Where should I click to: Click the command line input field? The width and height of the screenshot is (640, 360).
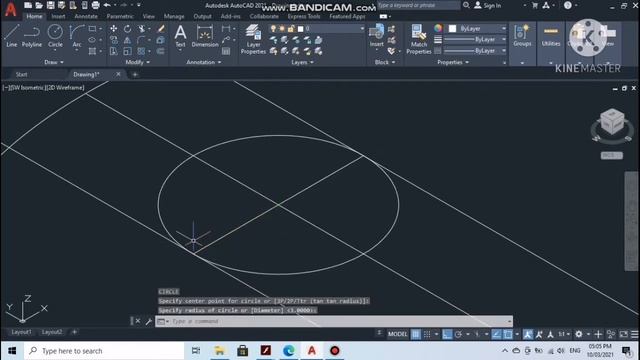[x=334, y=321]
